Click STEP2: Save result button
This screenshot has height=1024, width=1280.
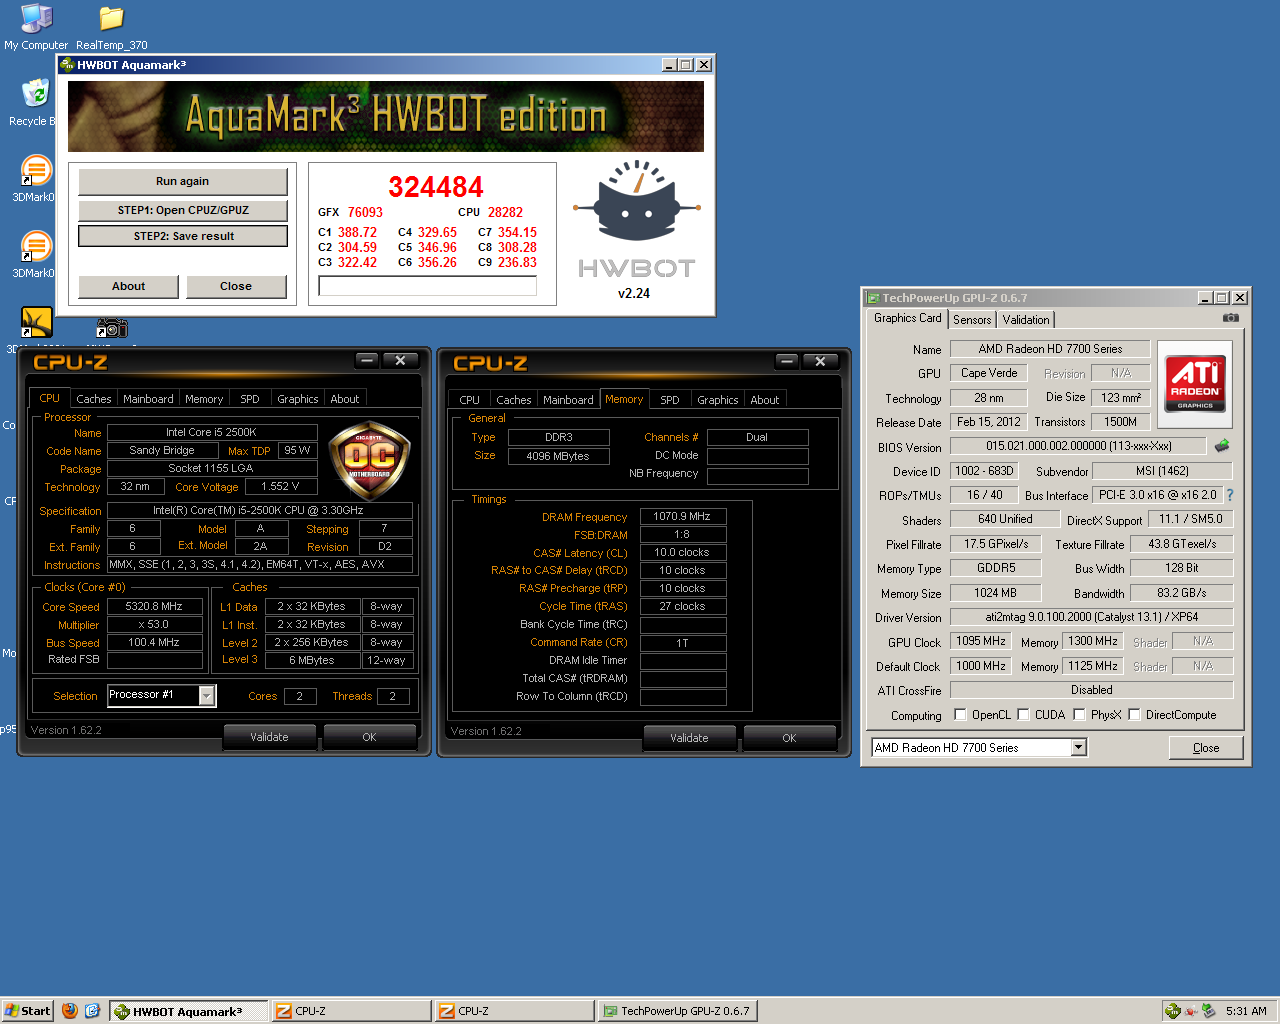click(x=183, y=236)
